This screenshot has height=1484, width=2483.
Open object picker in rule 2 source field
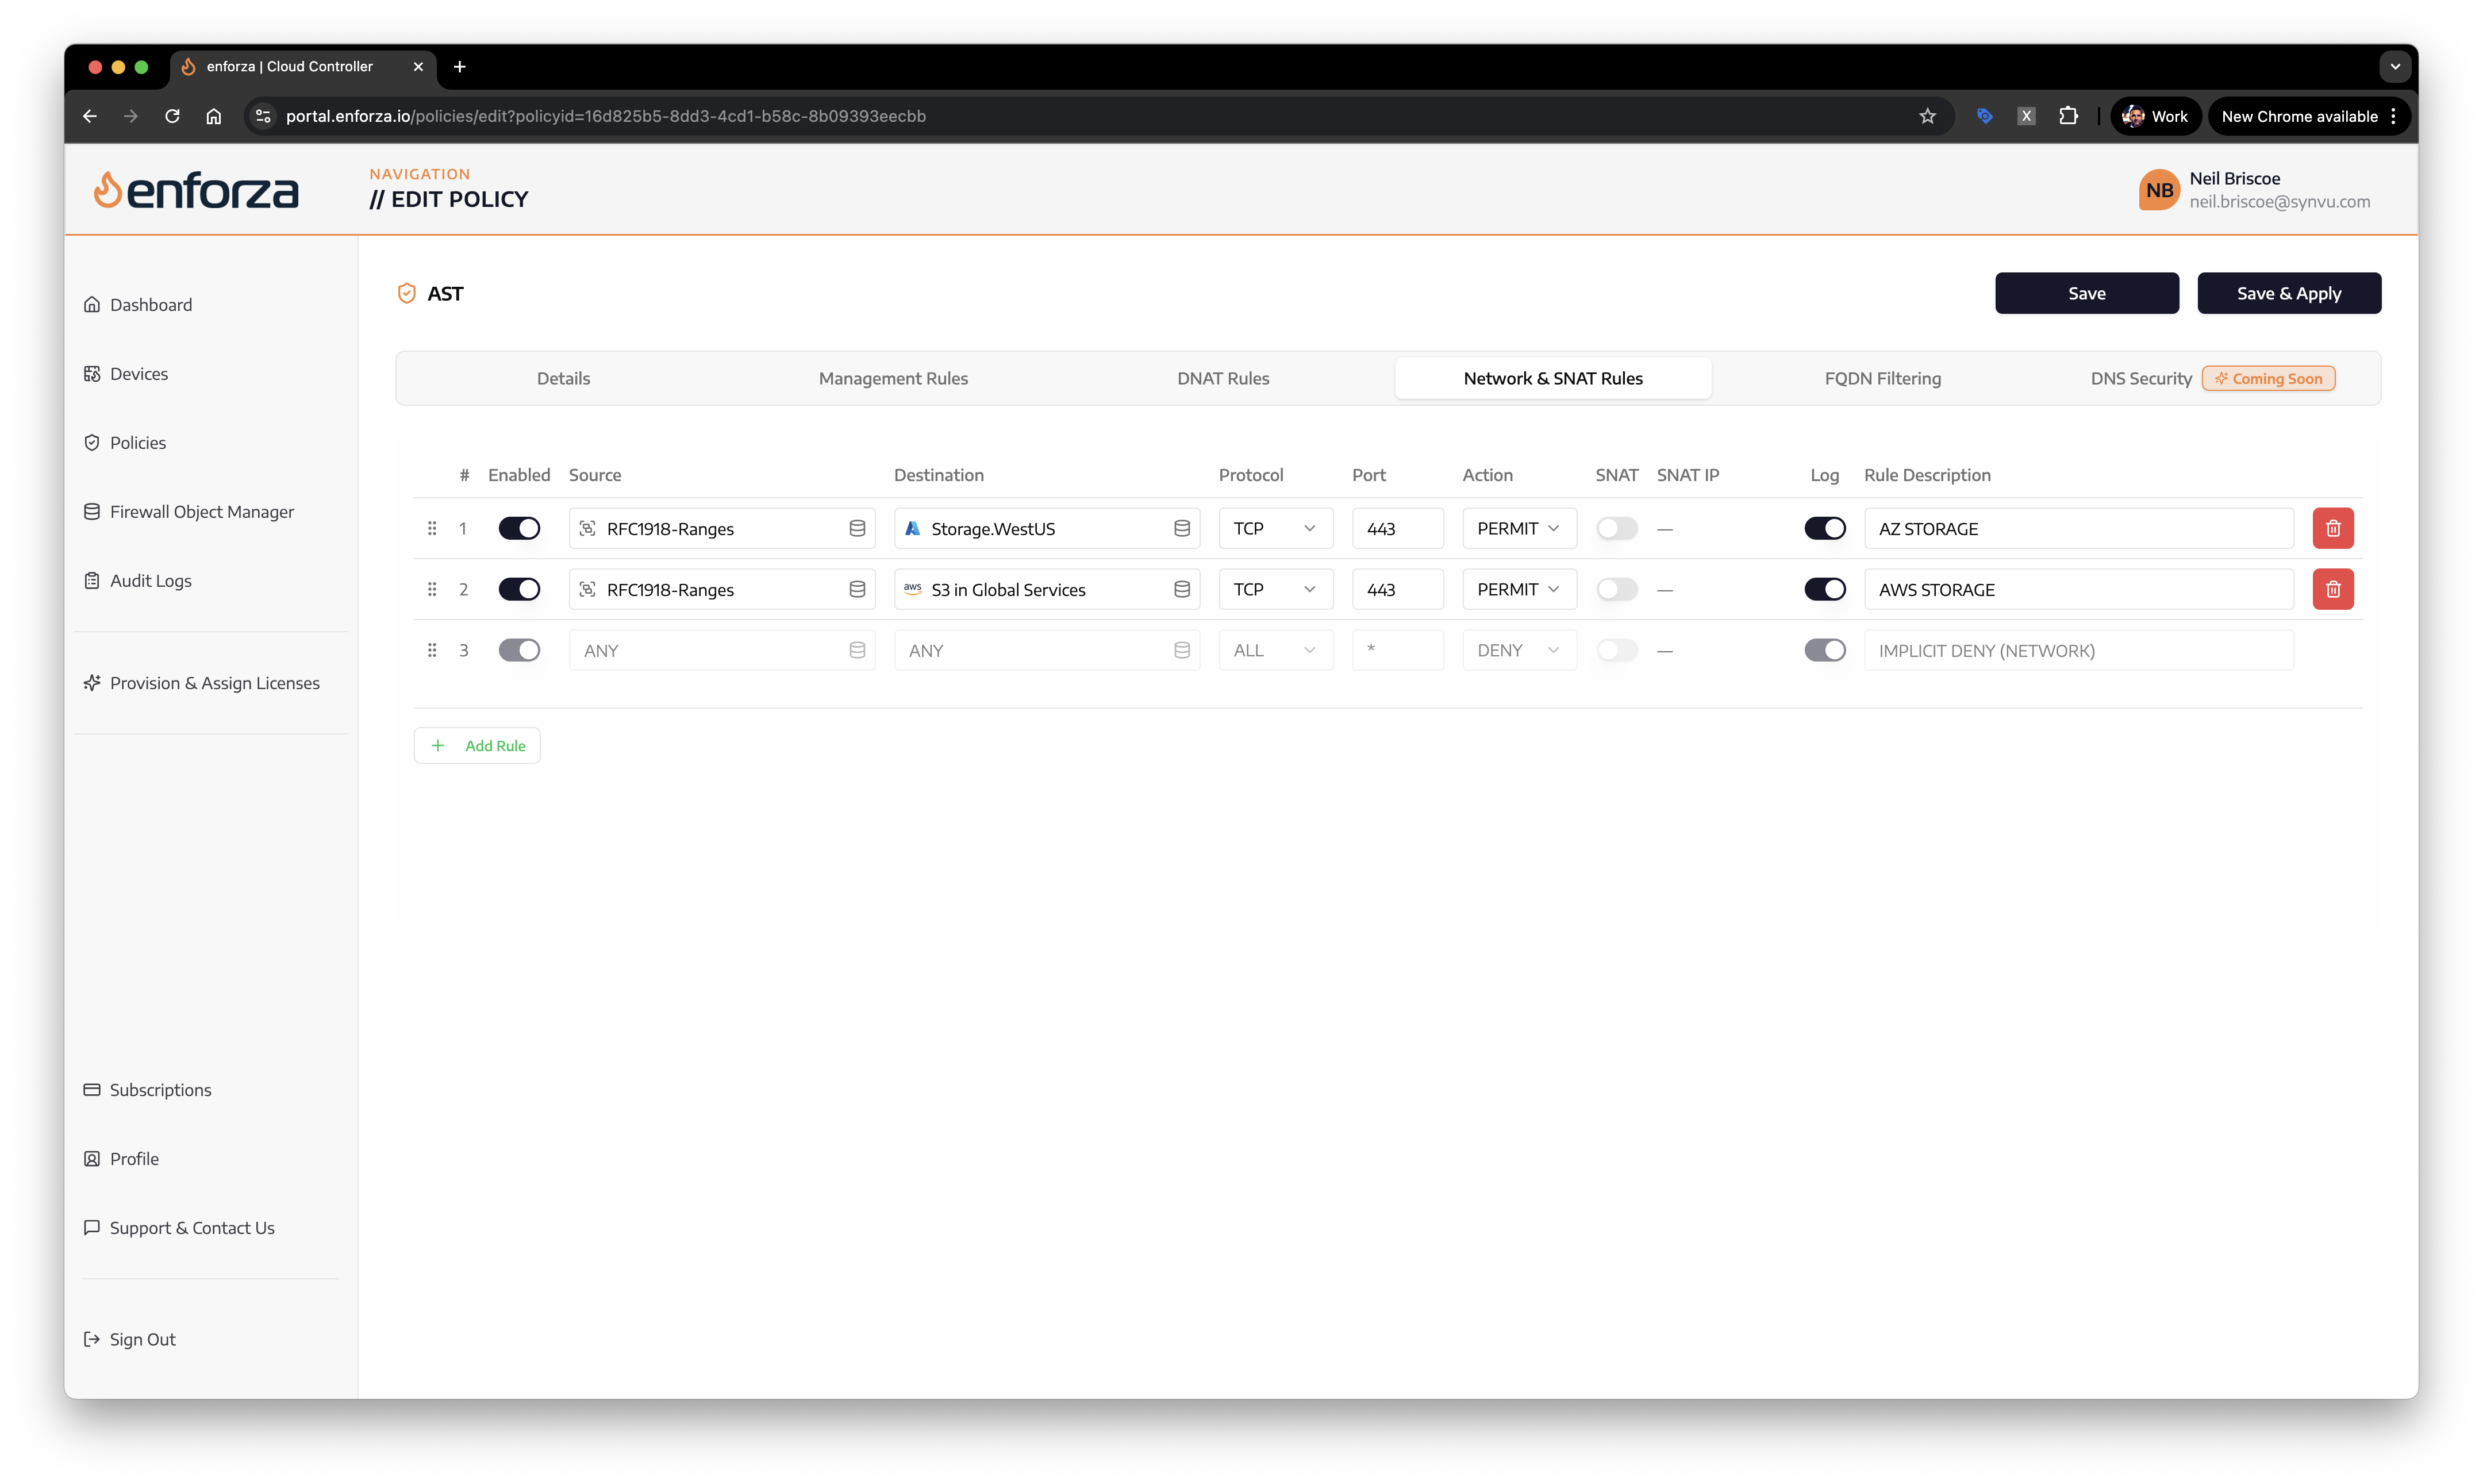point(857,589)
